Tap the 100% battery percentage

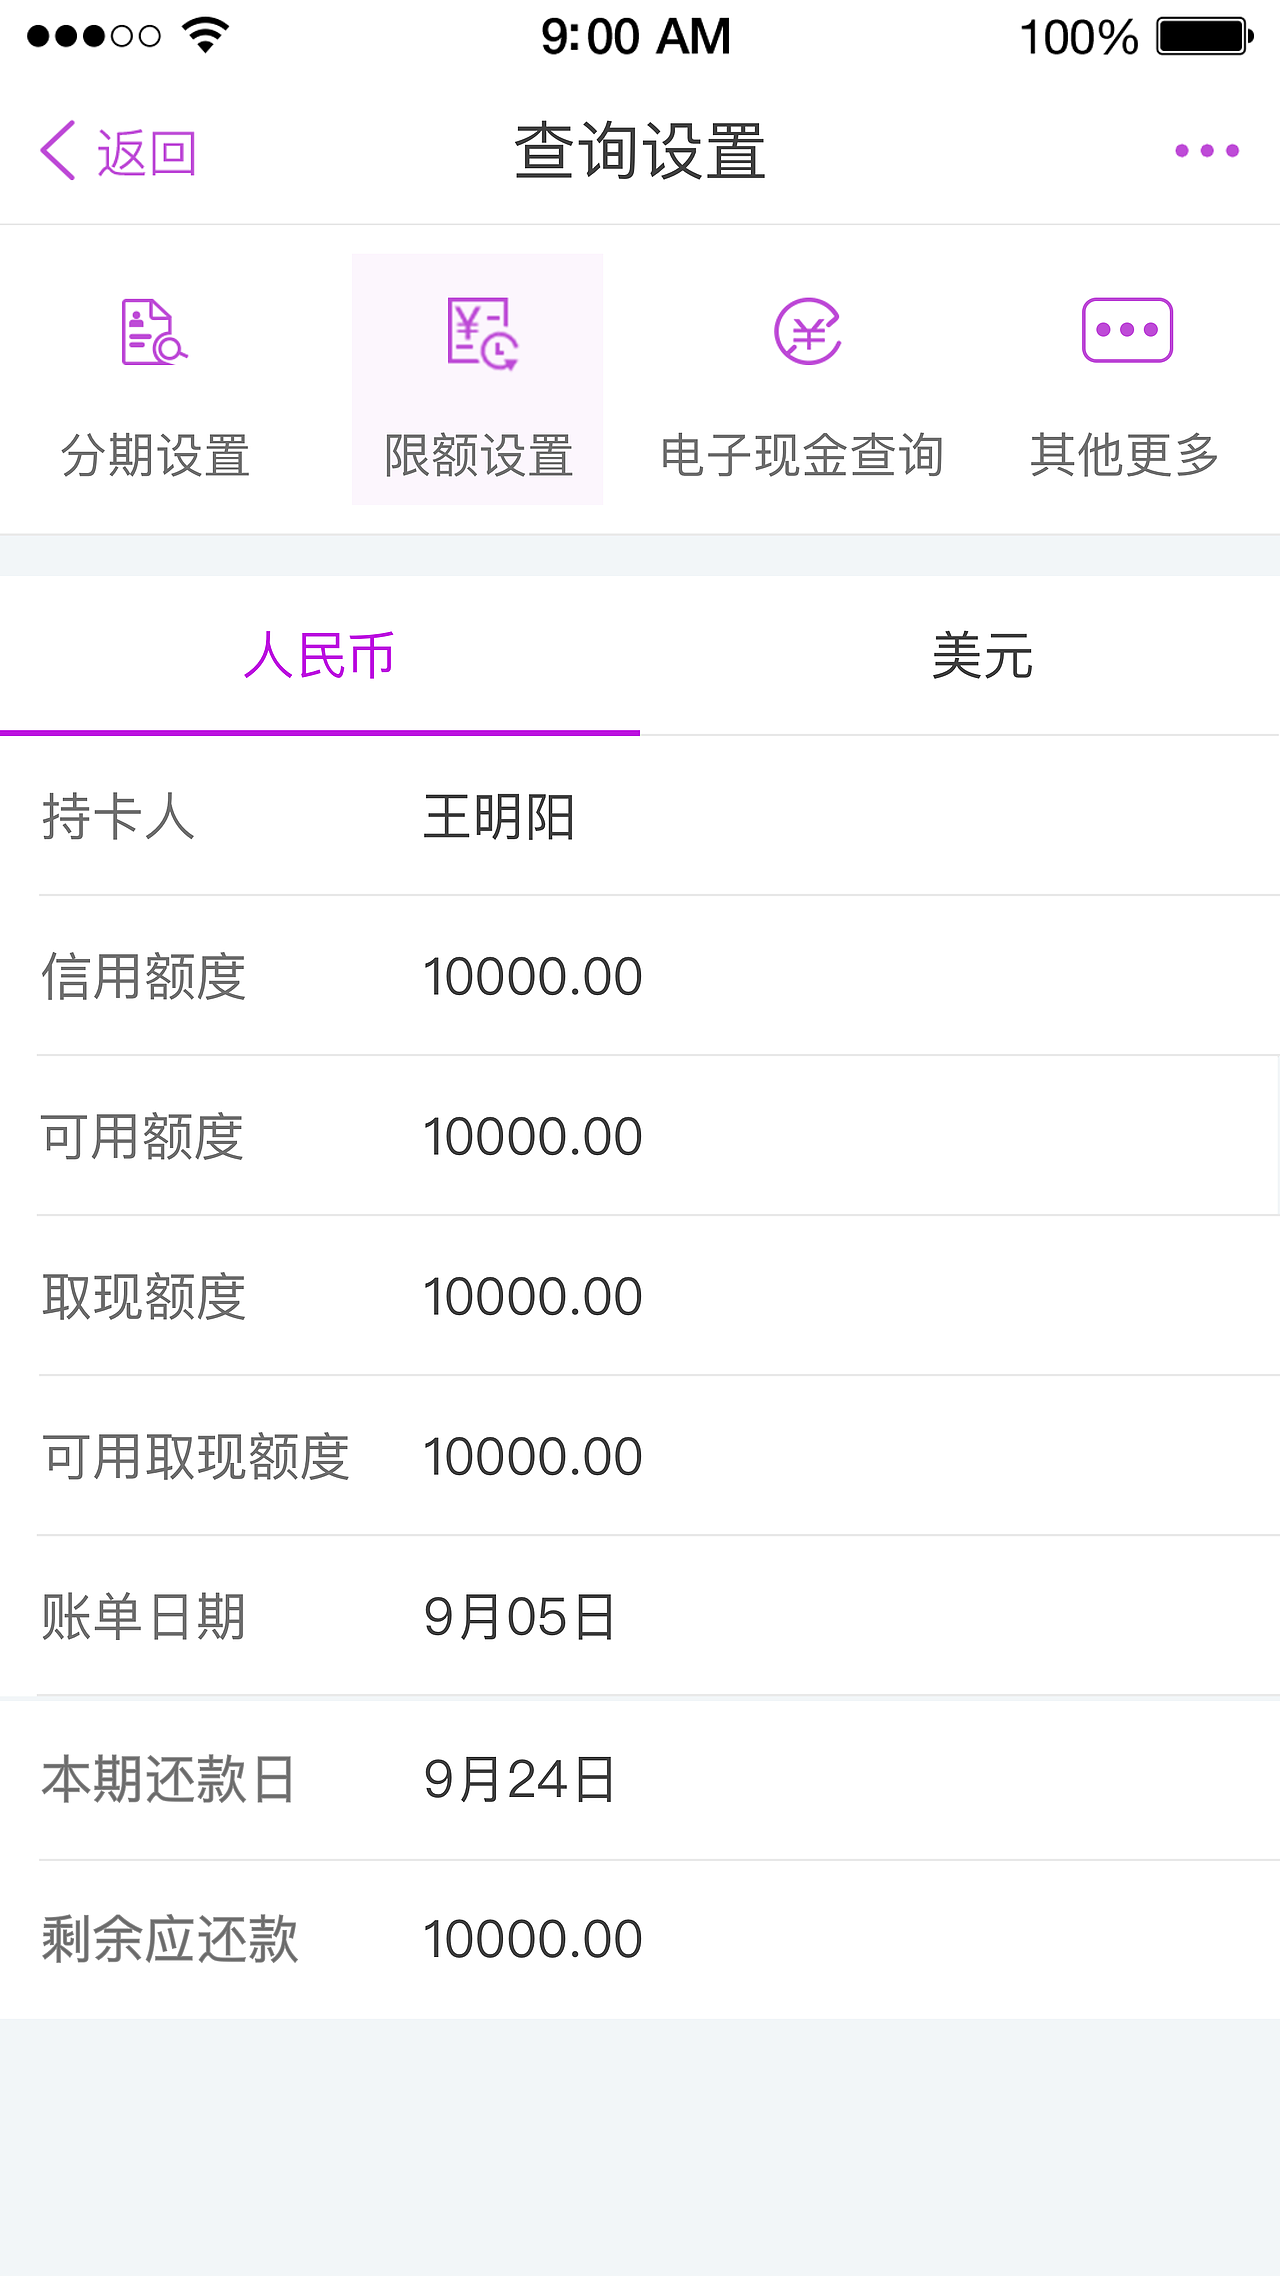(x=1078, y=37)
